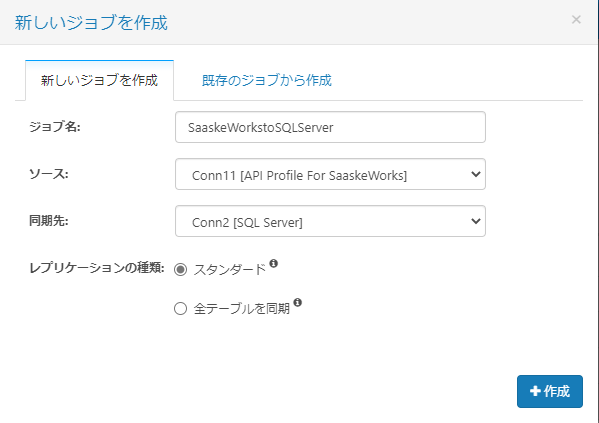
Task: Click the ソース: label
Action: (x=49, y=174)
